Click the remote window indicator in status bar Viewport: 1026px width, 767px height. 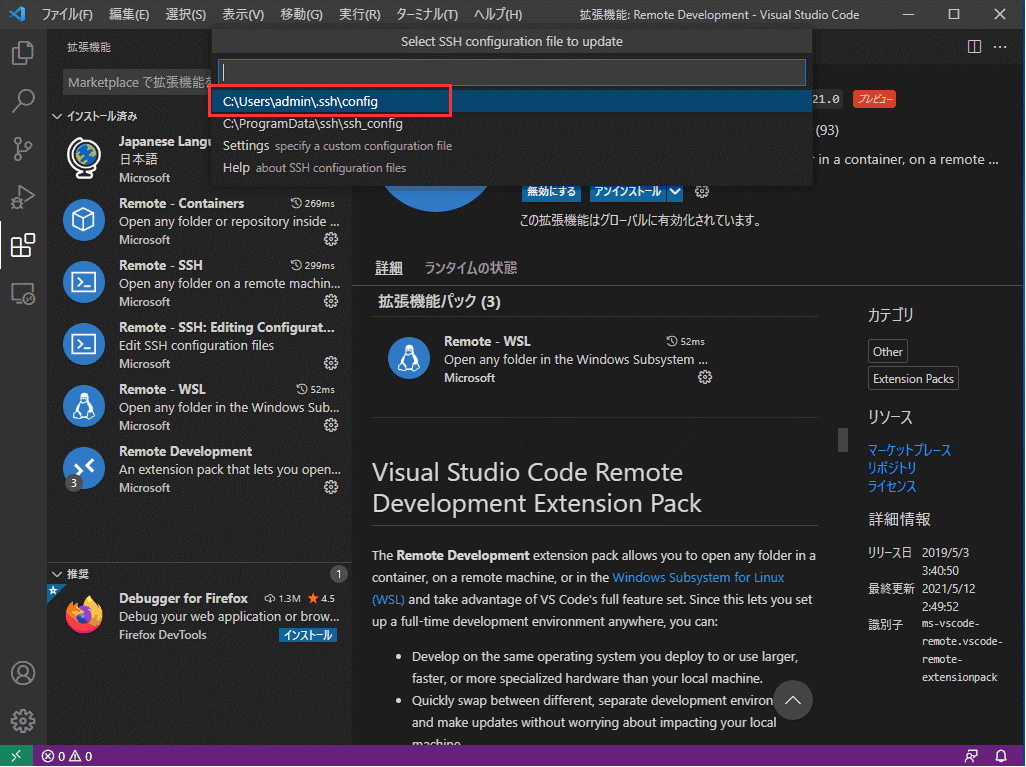pos(16,756)
